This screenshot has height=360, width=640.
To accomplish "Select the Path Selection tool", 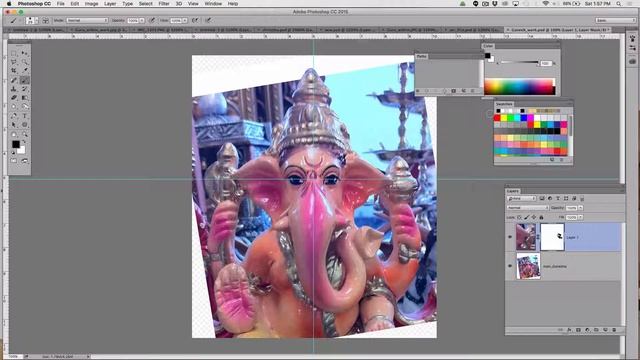I will [x=14, y=125].
